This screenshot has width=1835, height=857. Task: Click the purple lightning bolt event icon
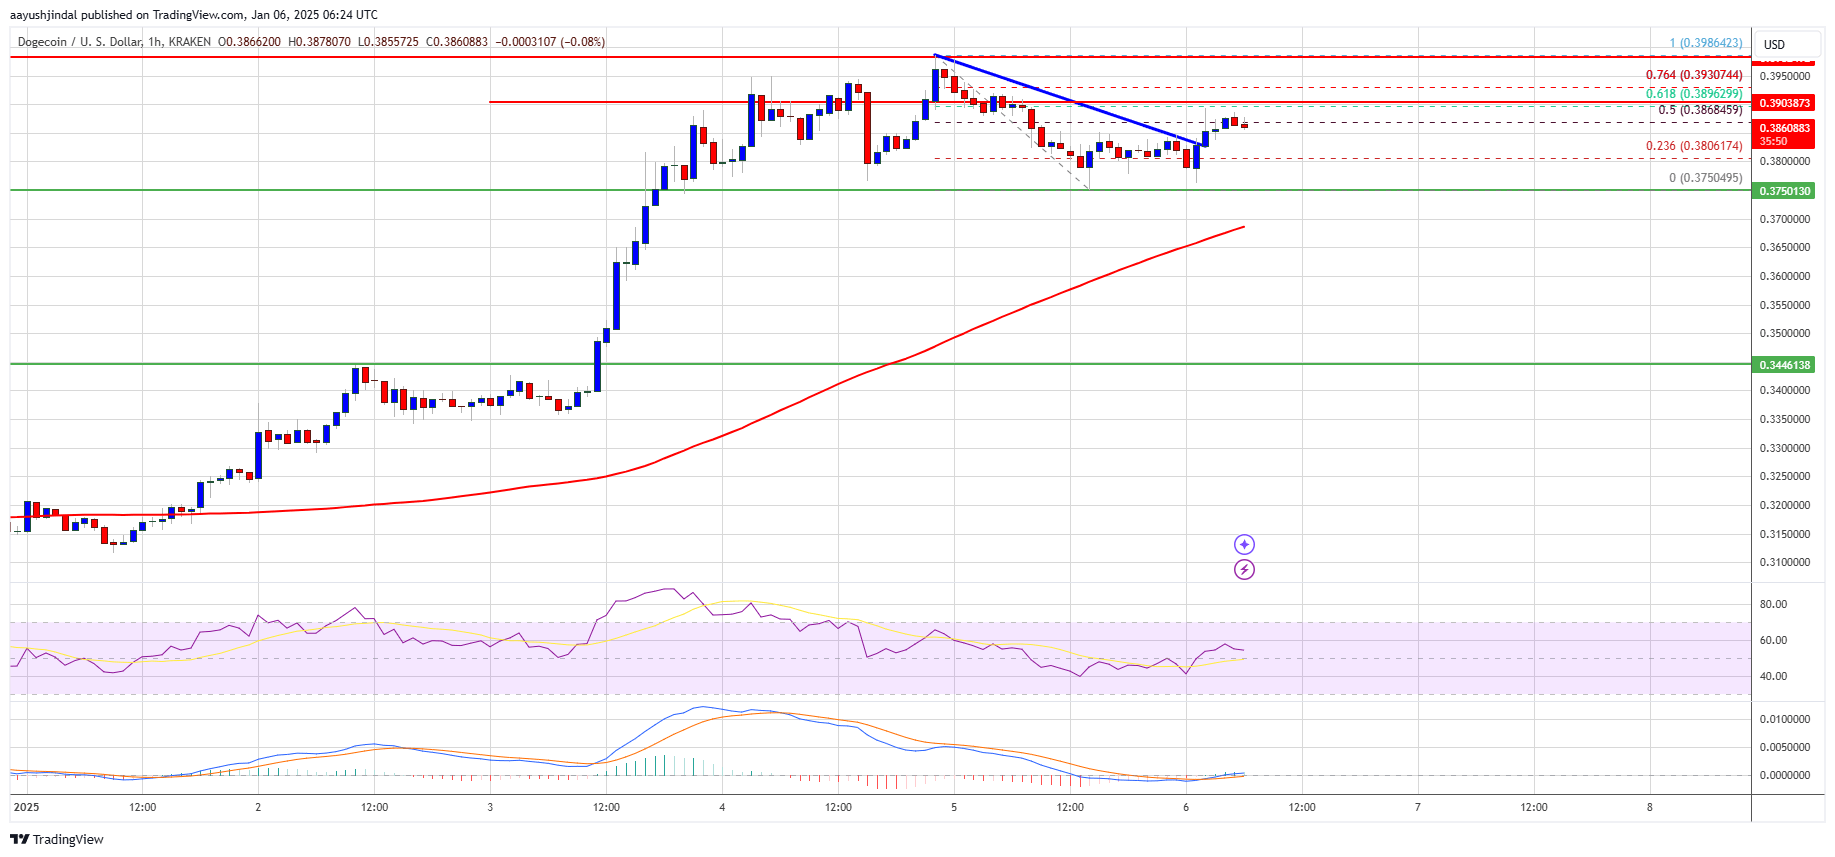pyautogui.click(x=1244, y=570)
